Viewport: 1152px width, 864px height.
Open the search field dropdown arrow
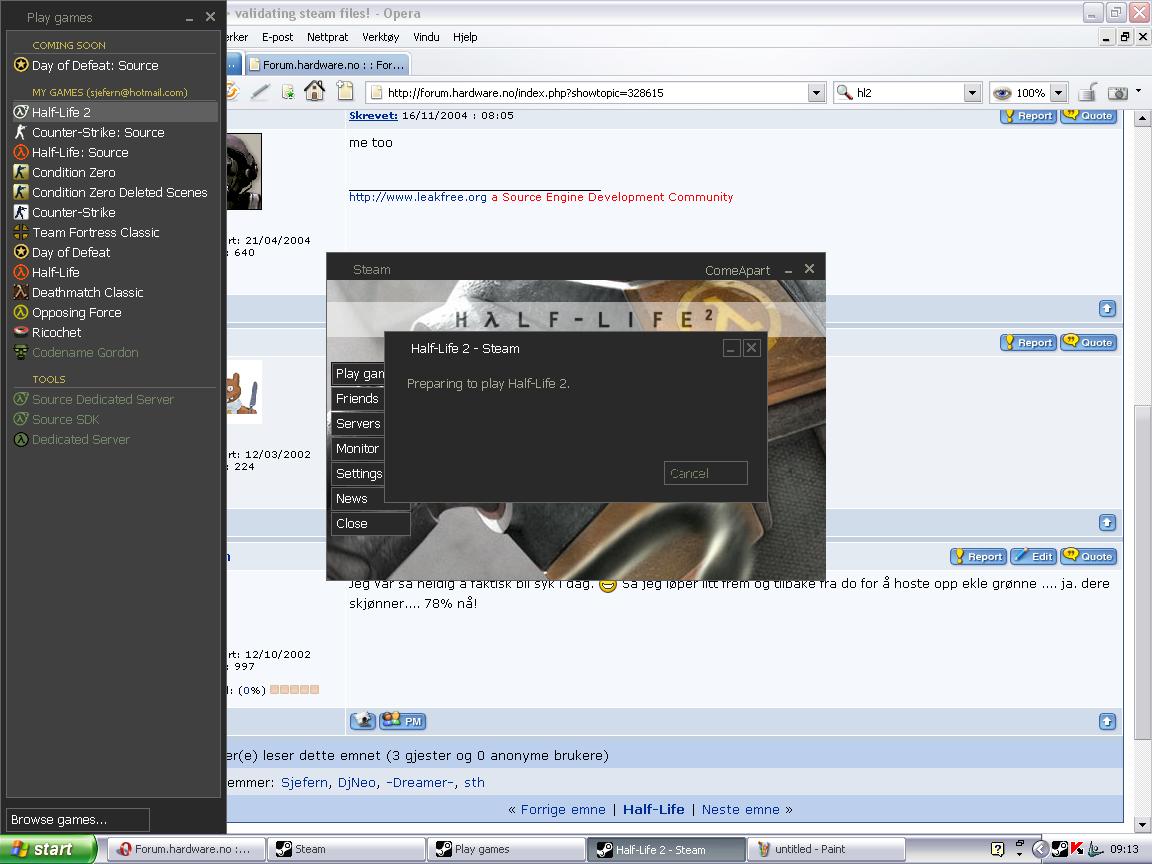coord(972,93)
